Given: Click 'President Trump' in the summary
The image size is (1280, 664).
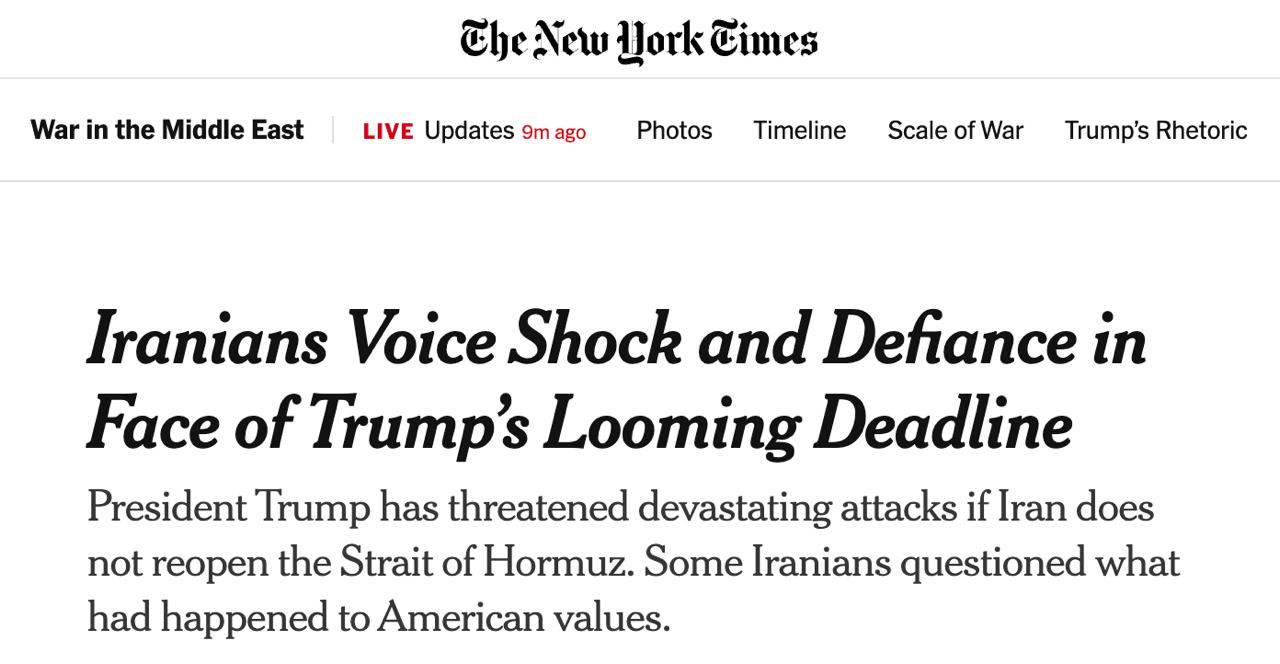Looking at the screenshot, I should coord(228,507).
